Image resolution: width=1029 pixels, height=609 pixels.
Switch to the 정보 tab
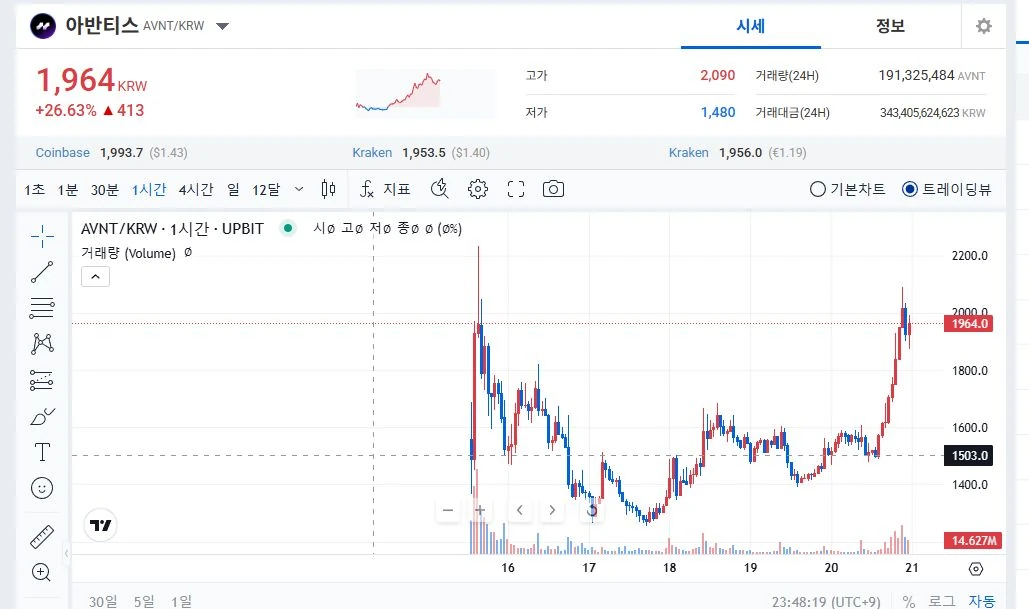[891, 26]
